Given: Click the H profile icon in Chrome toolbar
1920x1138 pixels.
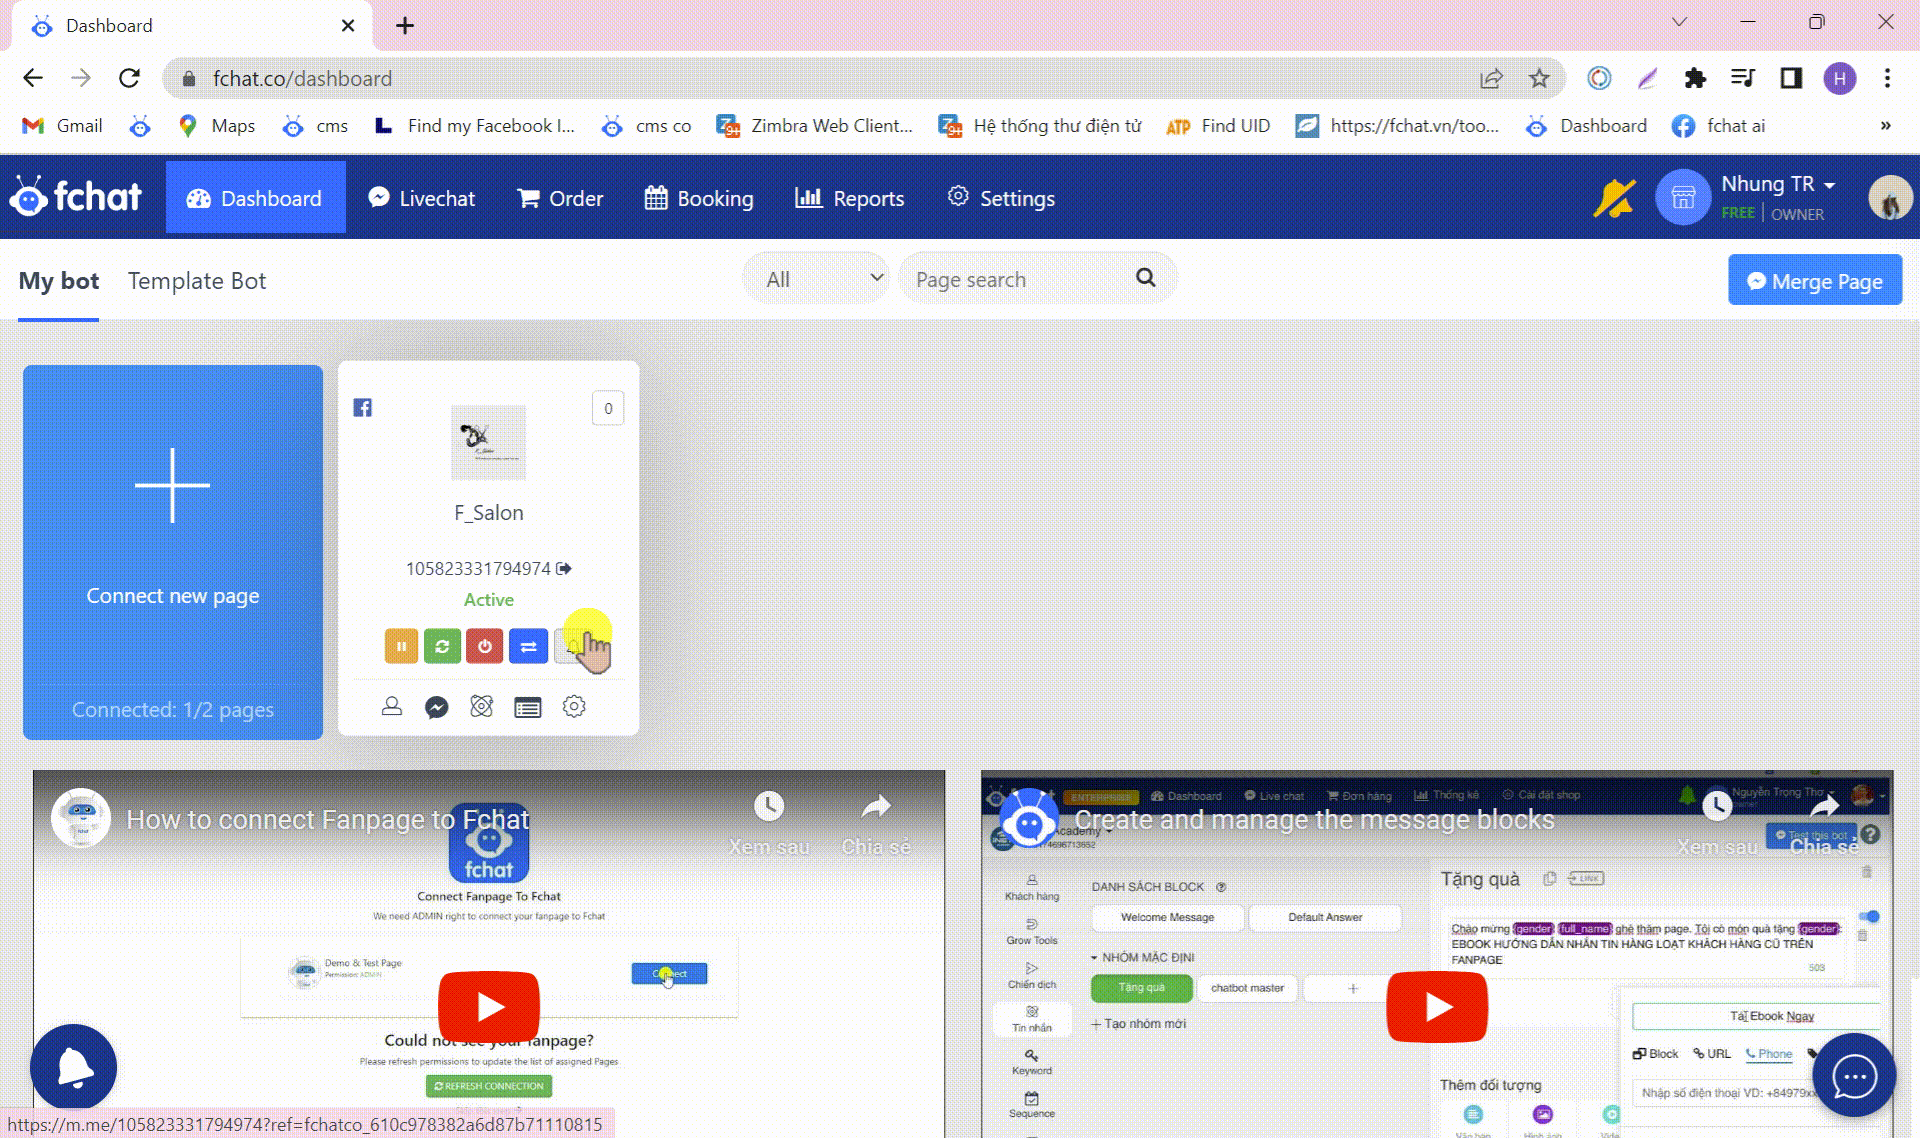Looking at the screenshot, I should pyautogui.click(x=1839, y=78).
